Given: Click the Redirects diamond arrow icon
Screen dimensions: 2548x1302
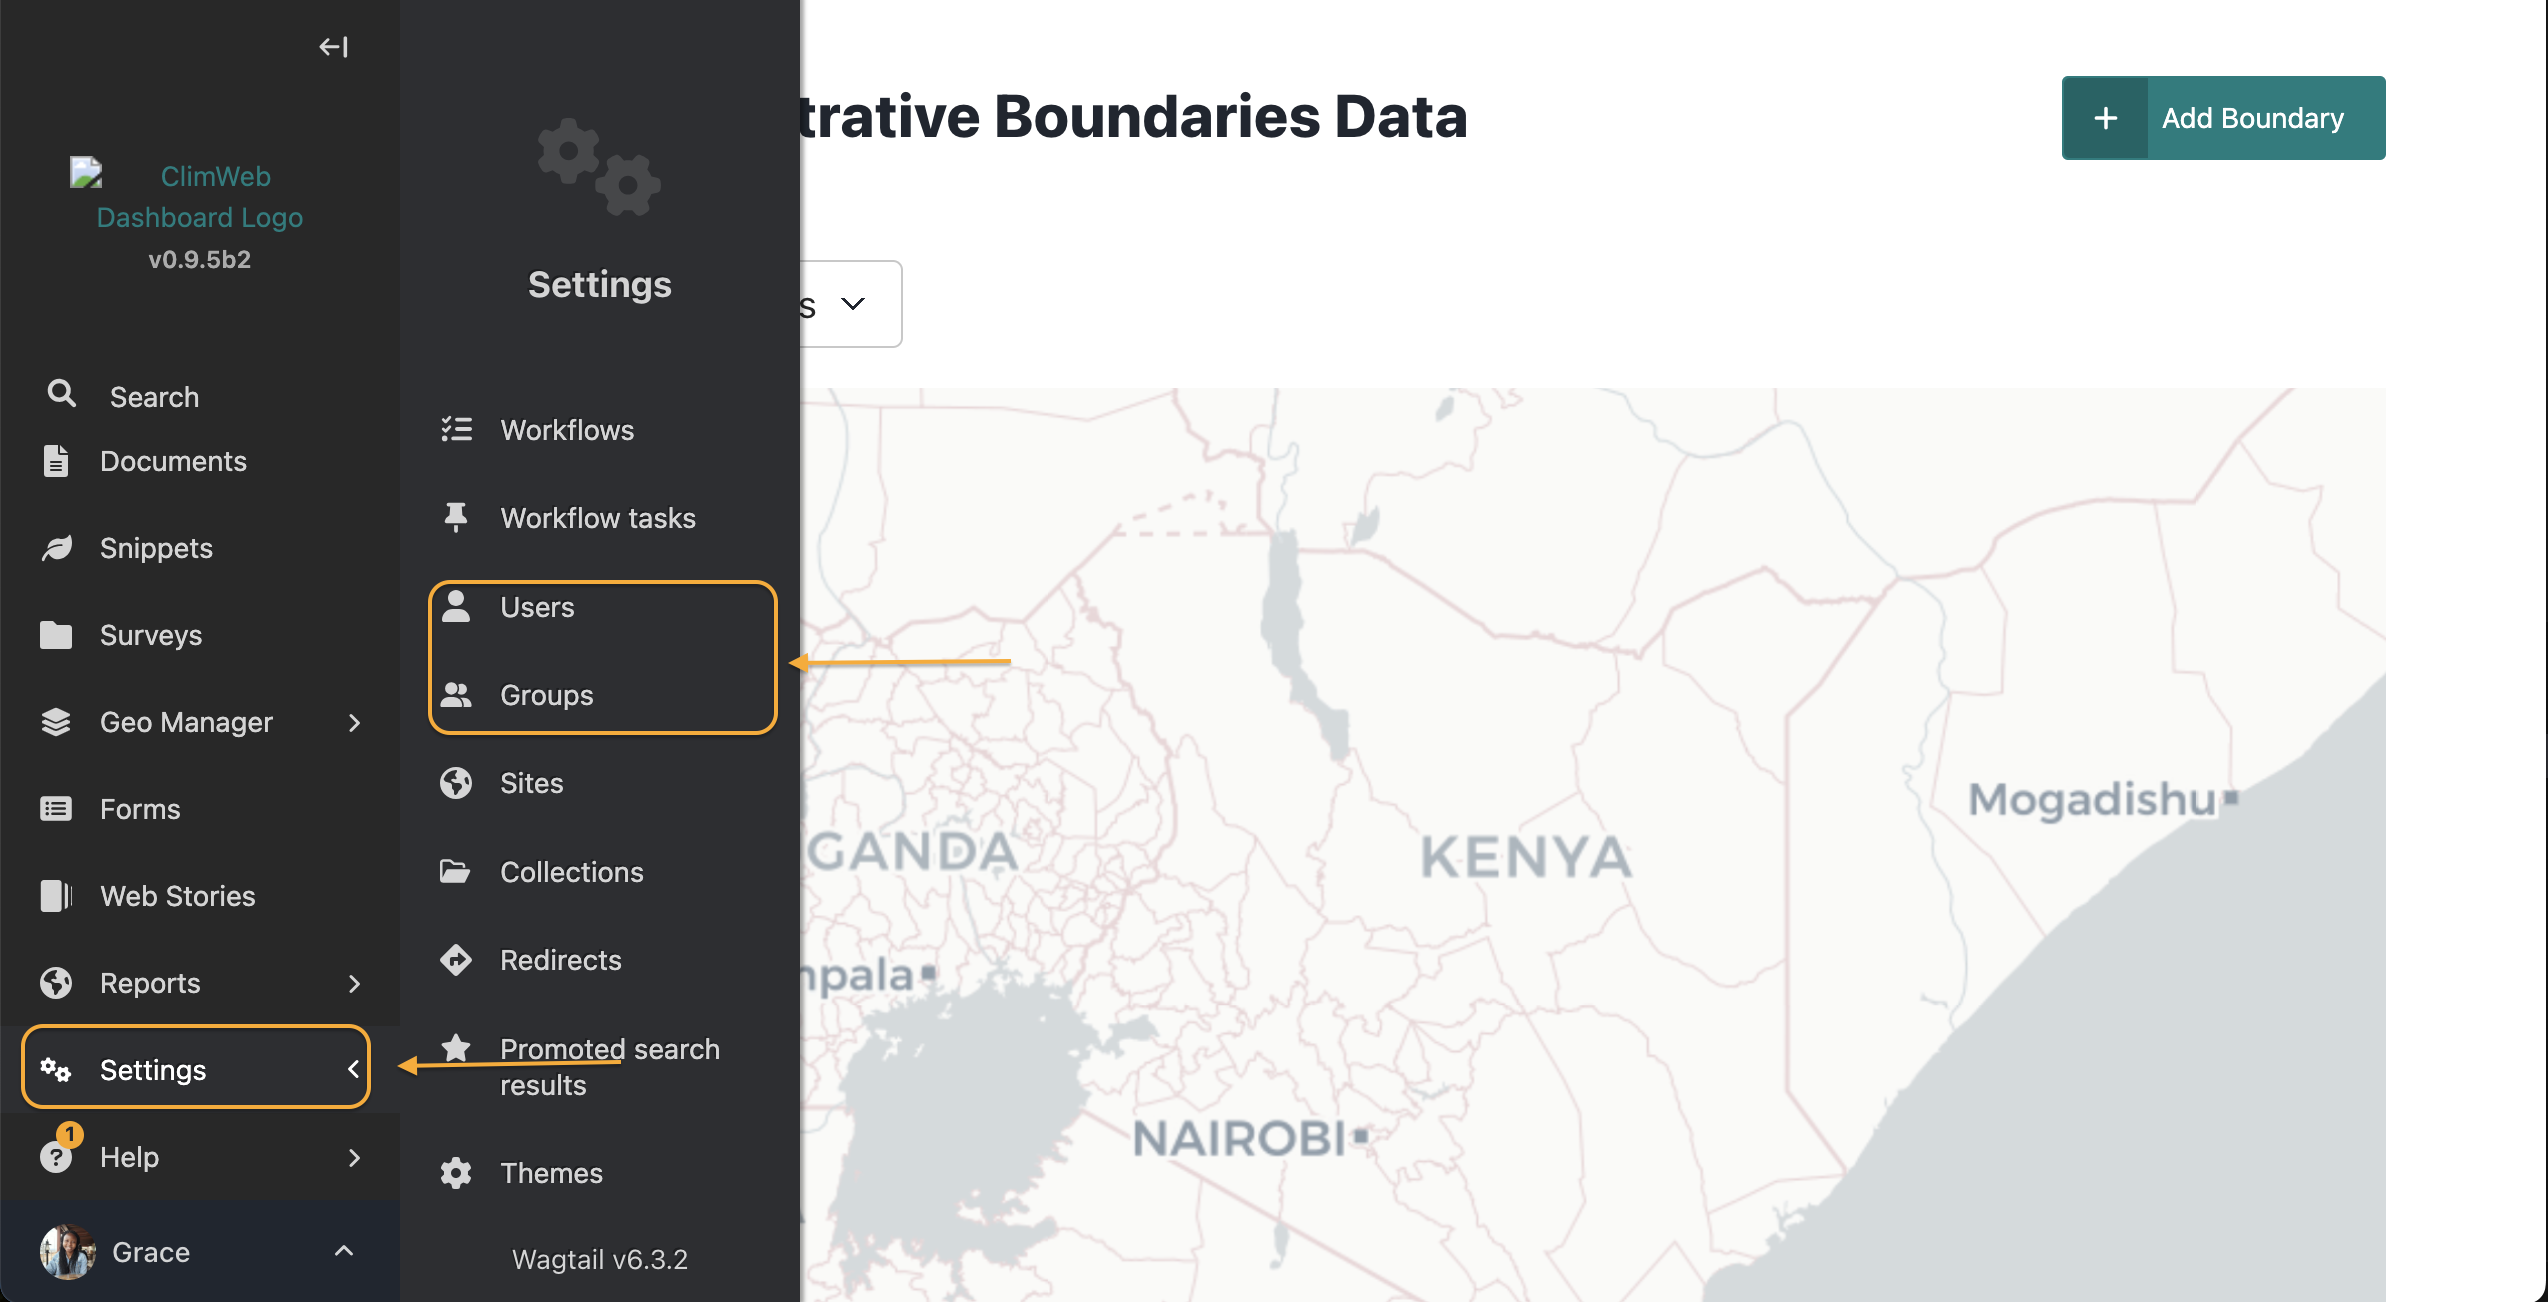Looking at the screenshot, I should click(456, 960).
